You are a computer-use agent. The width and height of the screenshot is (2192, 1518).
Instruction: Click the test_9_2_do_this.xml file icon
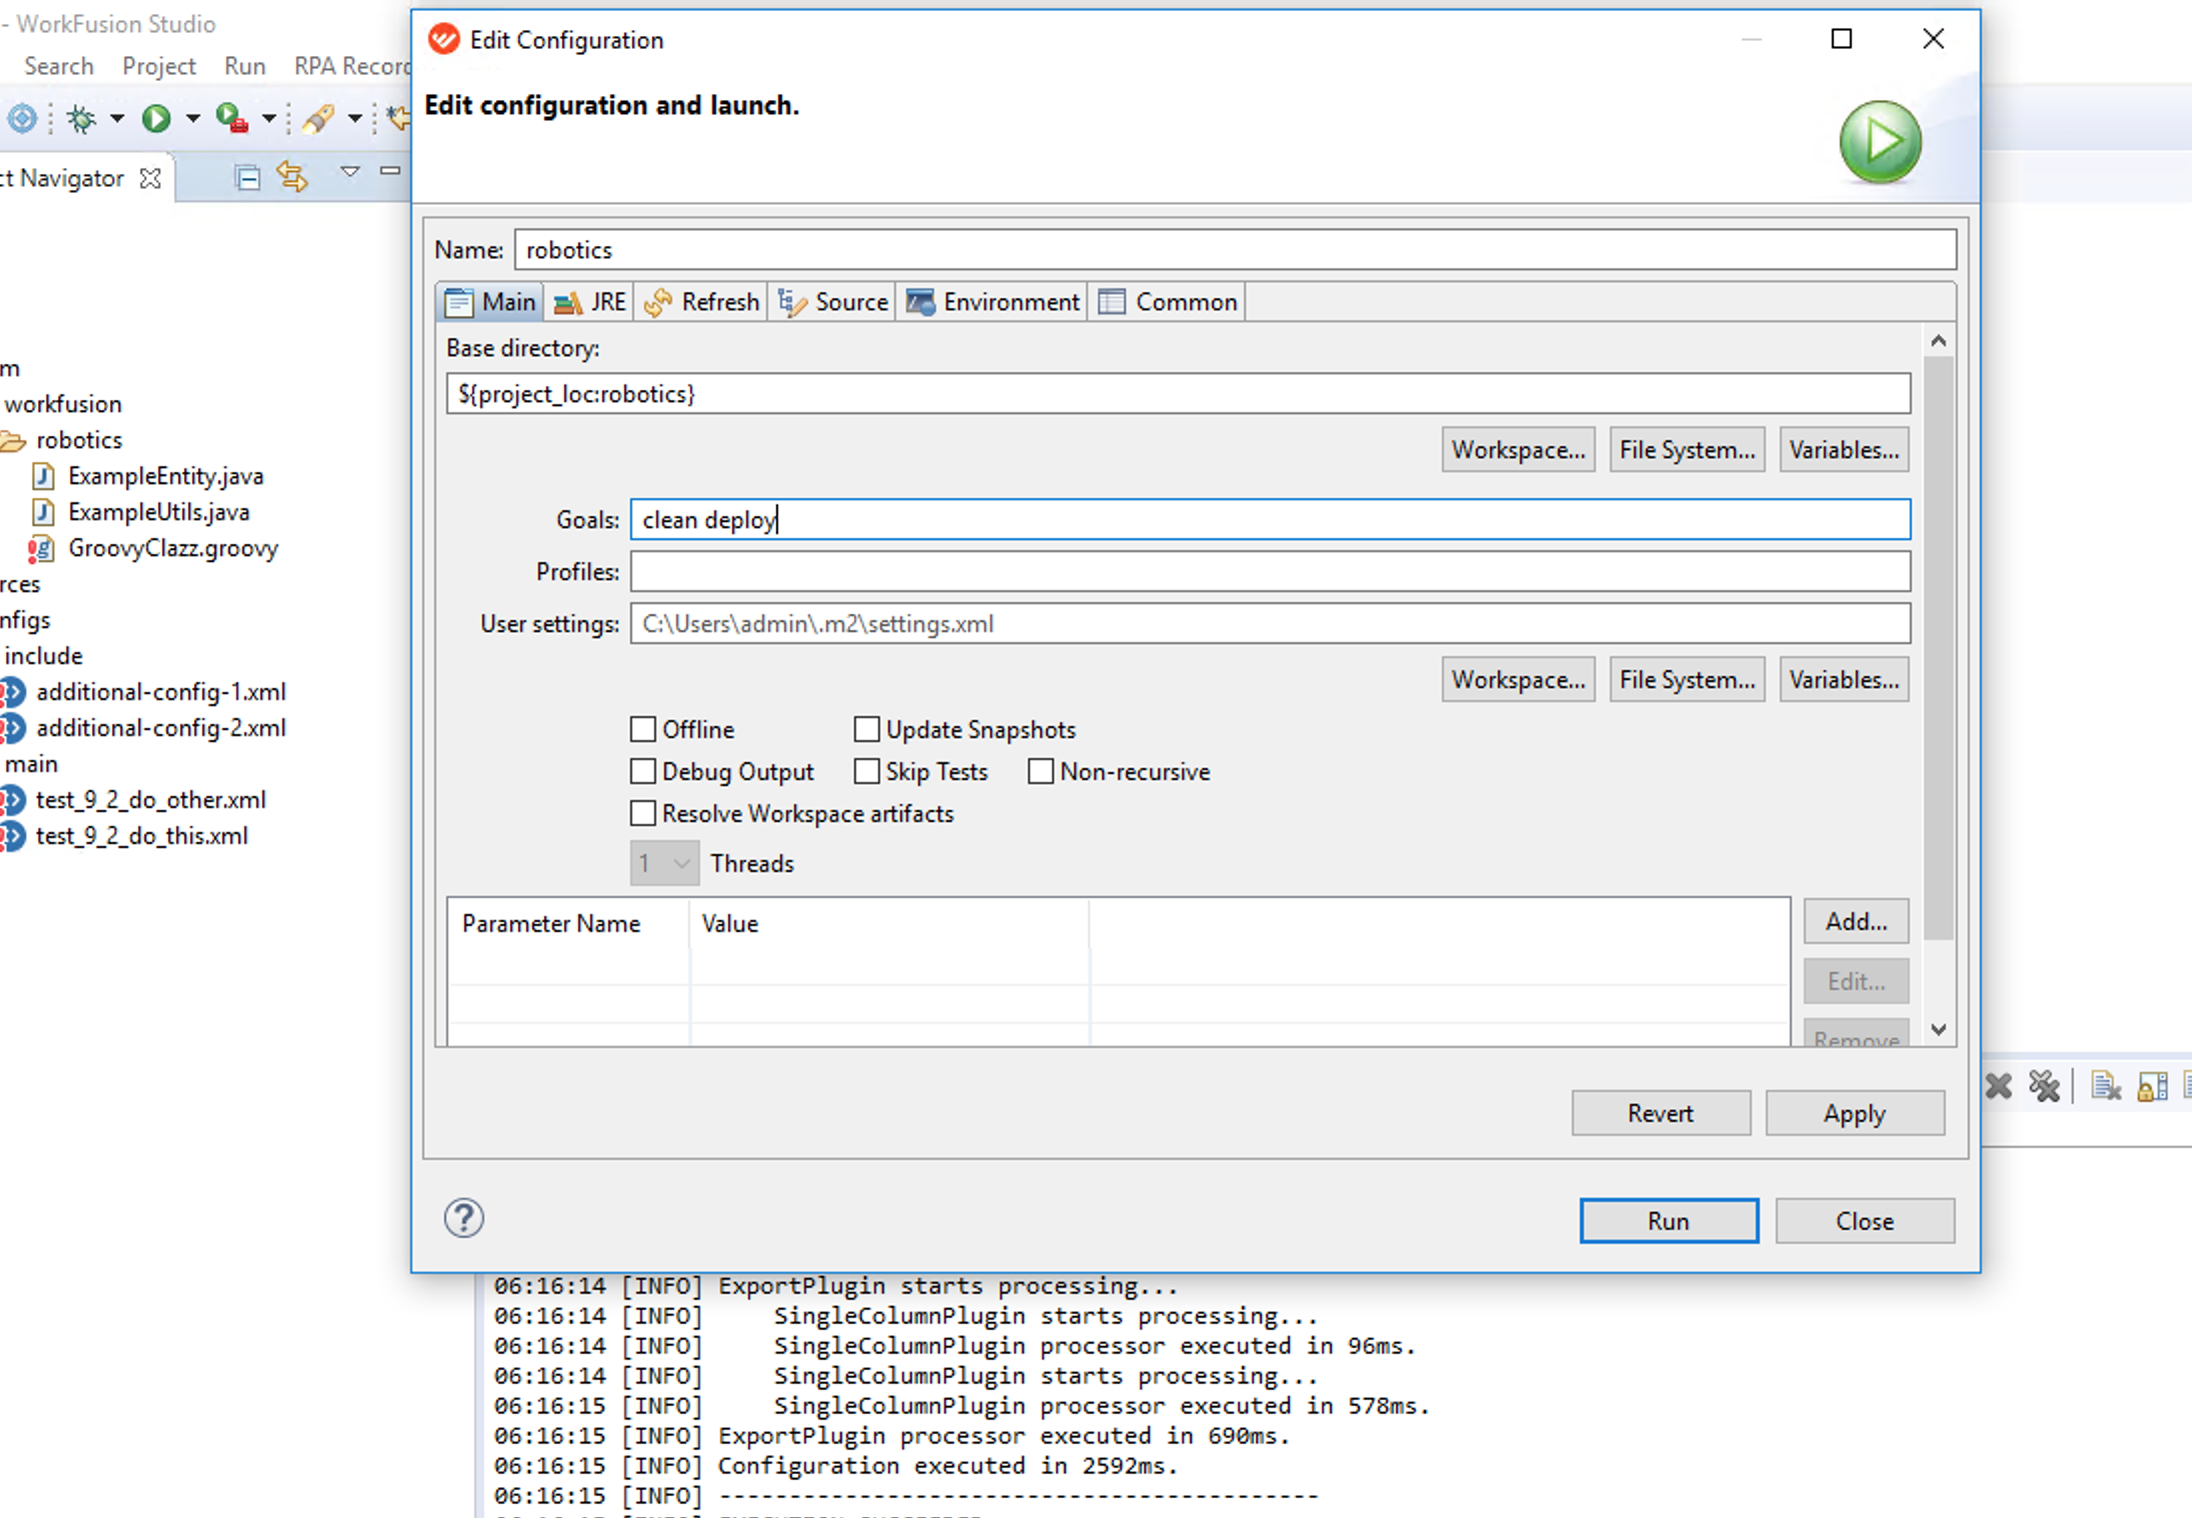[12, 836]
